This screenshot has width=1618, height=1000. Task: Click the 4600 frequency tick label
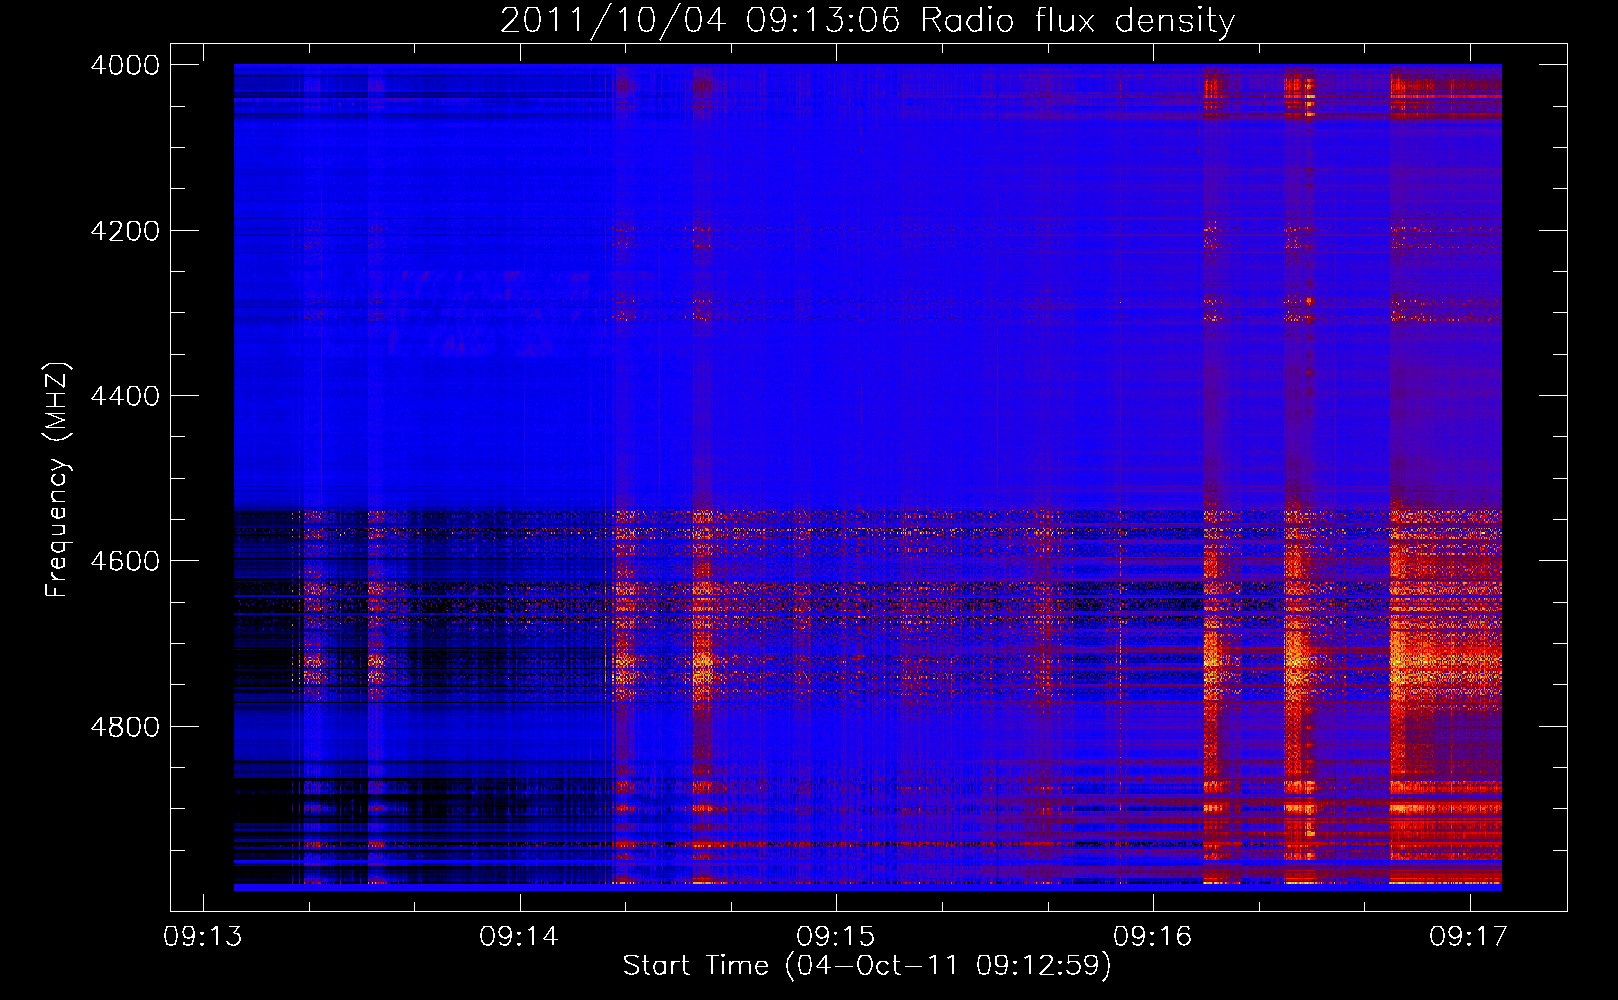(125, 561)
